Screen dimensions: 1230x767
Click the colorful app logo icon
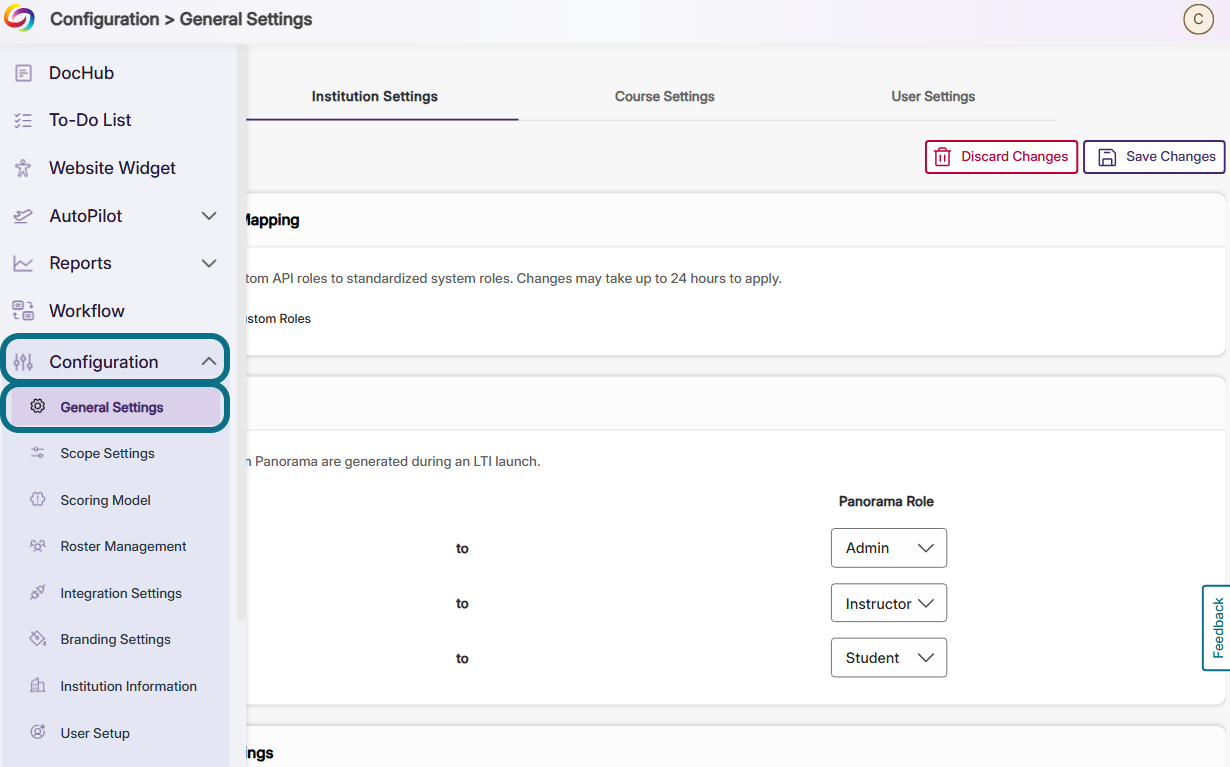coord(20,18)
